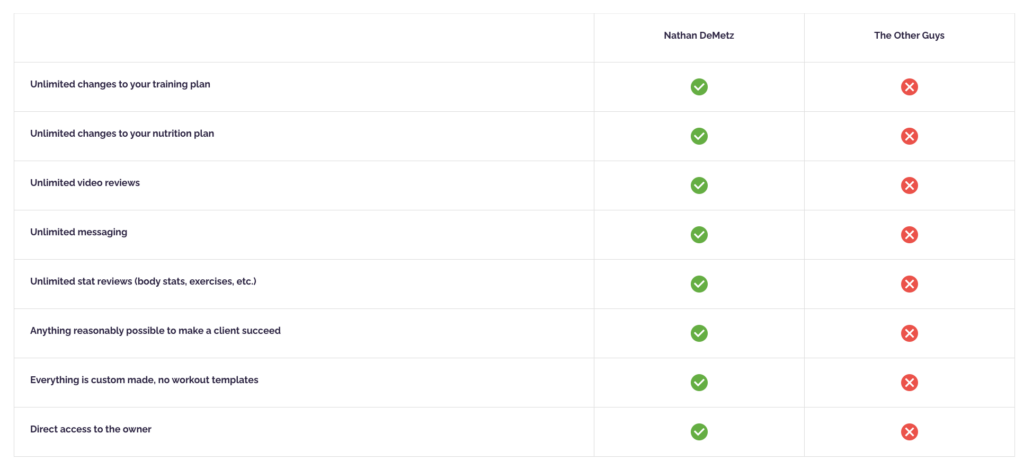The image size is (1024, 469).
Task: Click red X for Unlimited stat reviews
Action: [x=909, y=284]
